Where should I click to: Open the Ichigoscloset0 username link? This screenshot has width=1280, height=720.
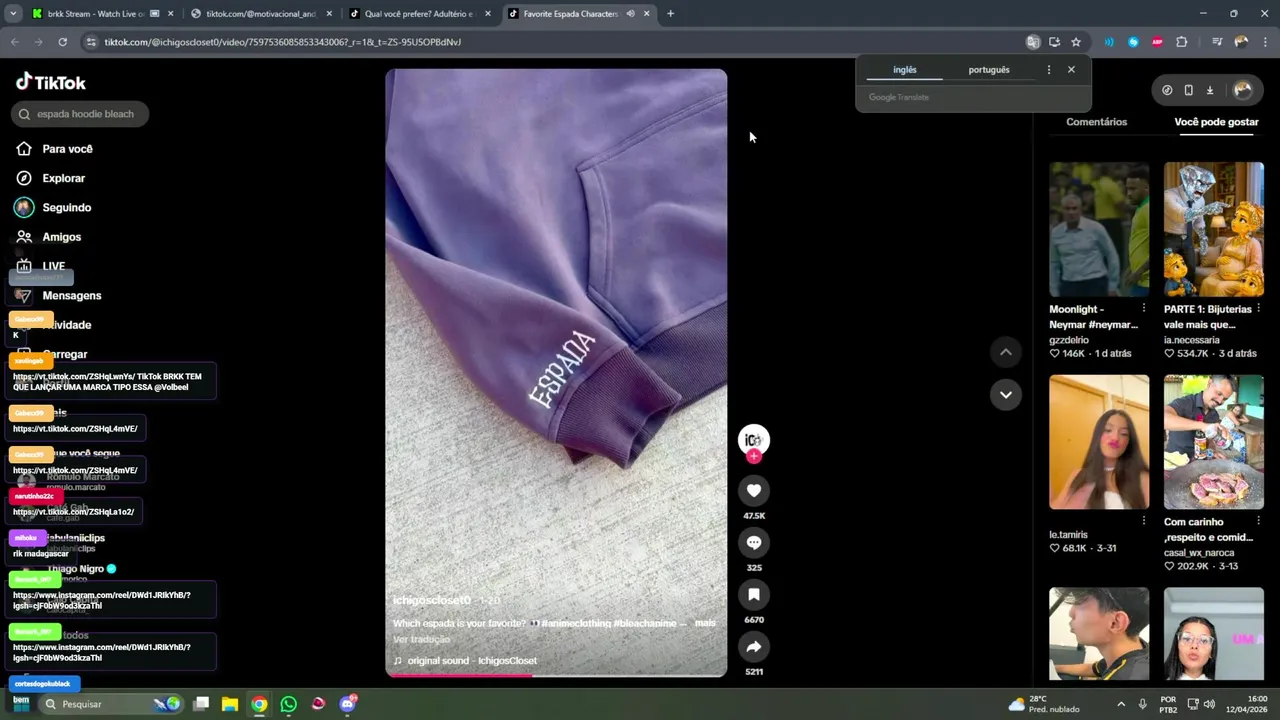[431, 600]
